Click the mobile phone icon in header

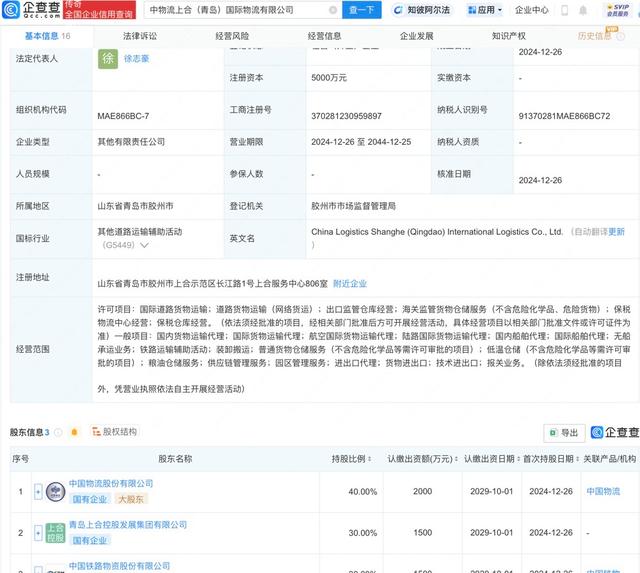coord(565,10)
